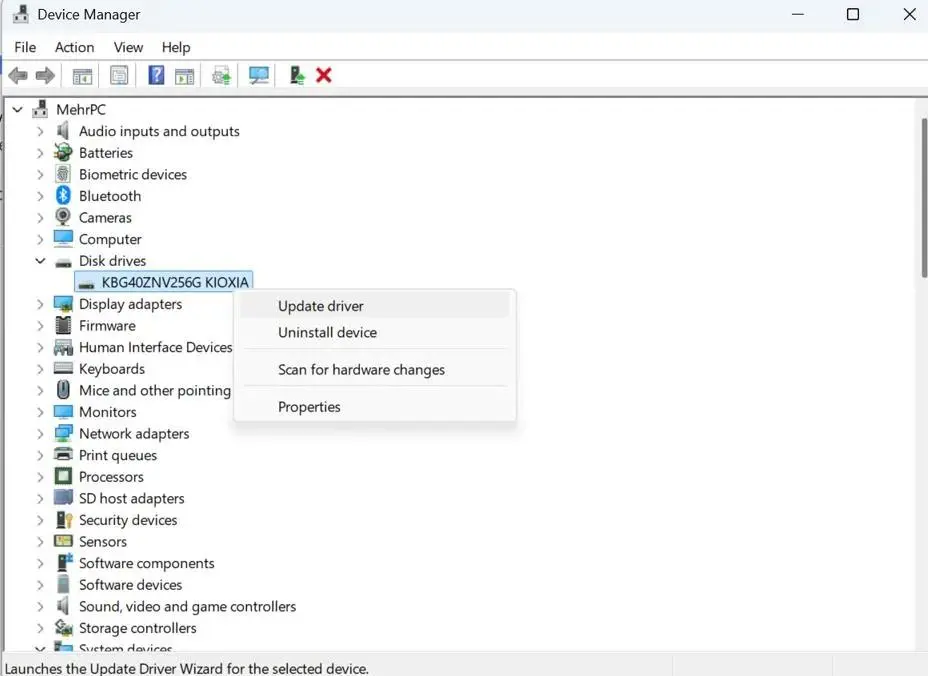
Task: Select the Processors tree item
Action: click(x=111, y=477)
